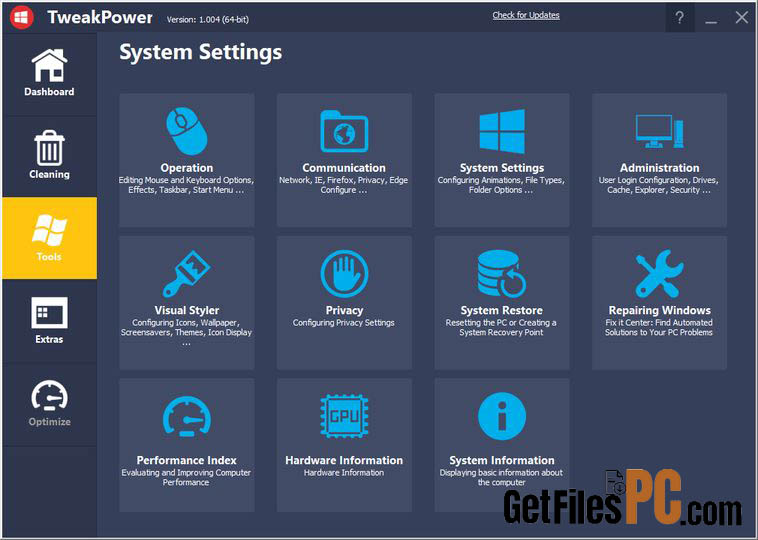
Task: Click the 'Version: 1.004 (64-bit)' text
Action: click(208, 20)
